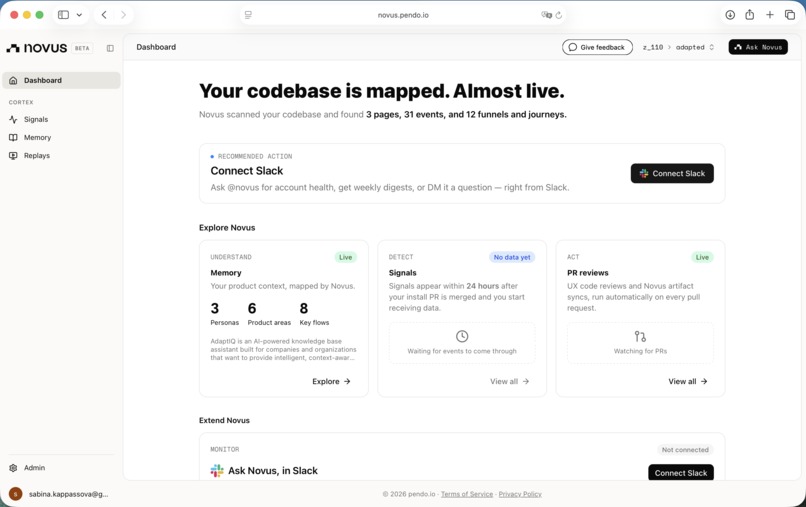Image resolution: width=806 pixels, height=507 pixels.
Task: Click Waiting for events to come through box
Action: click(x=462, y=342)
